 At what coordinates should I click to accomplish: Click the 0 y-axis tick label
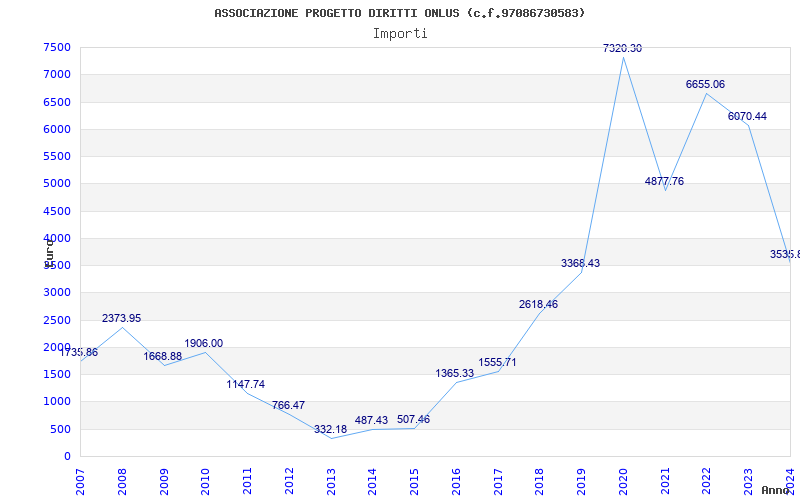[67, 457]
